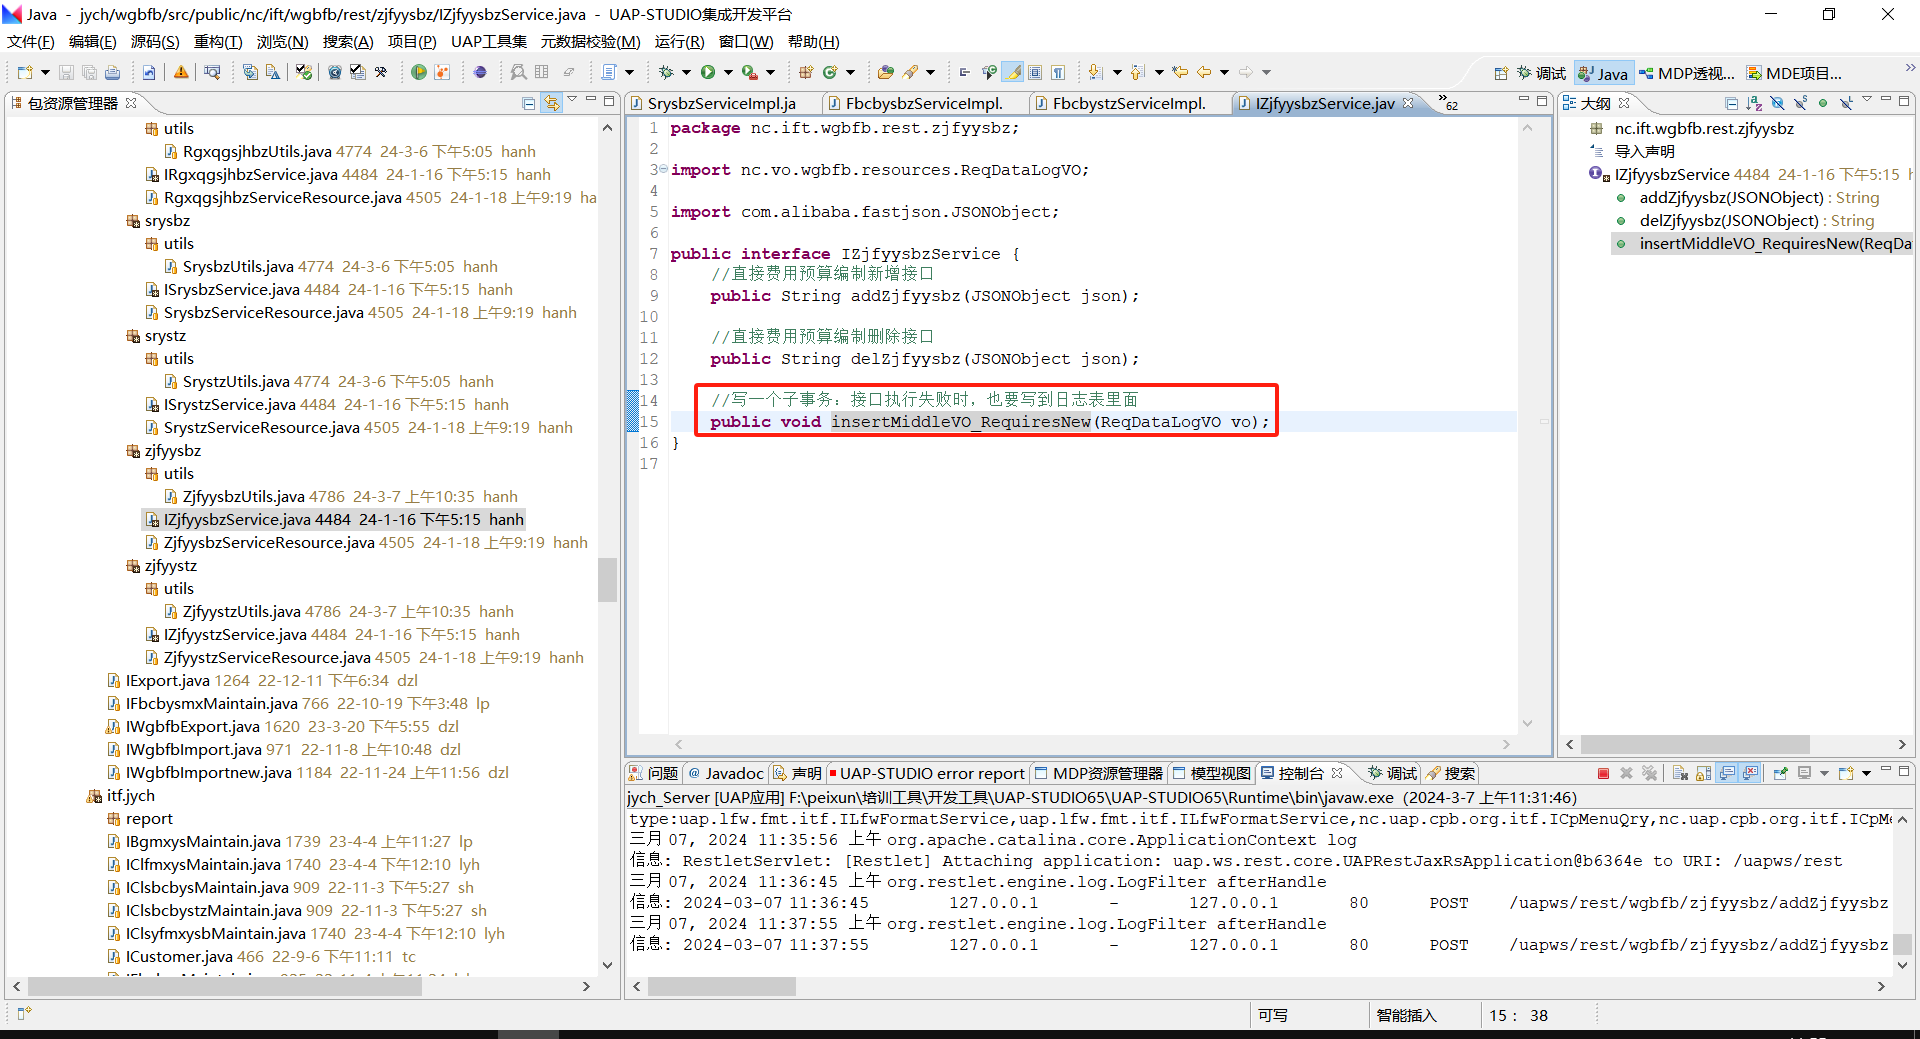This screenshot has height=1039, width=1920.
Task: Click inside the insertMiddleVO_RequiresNew method name in editor
Action: pos(960,422)
